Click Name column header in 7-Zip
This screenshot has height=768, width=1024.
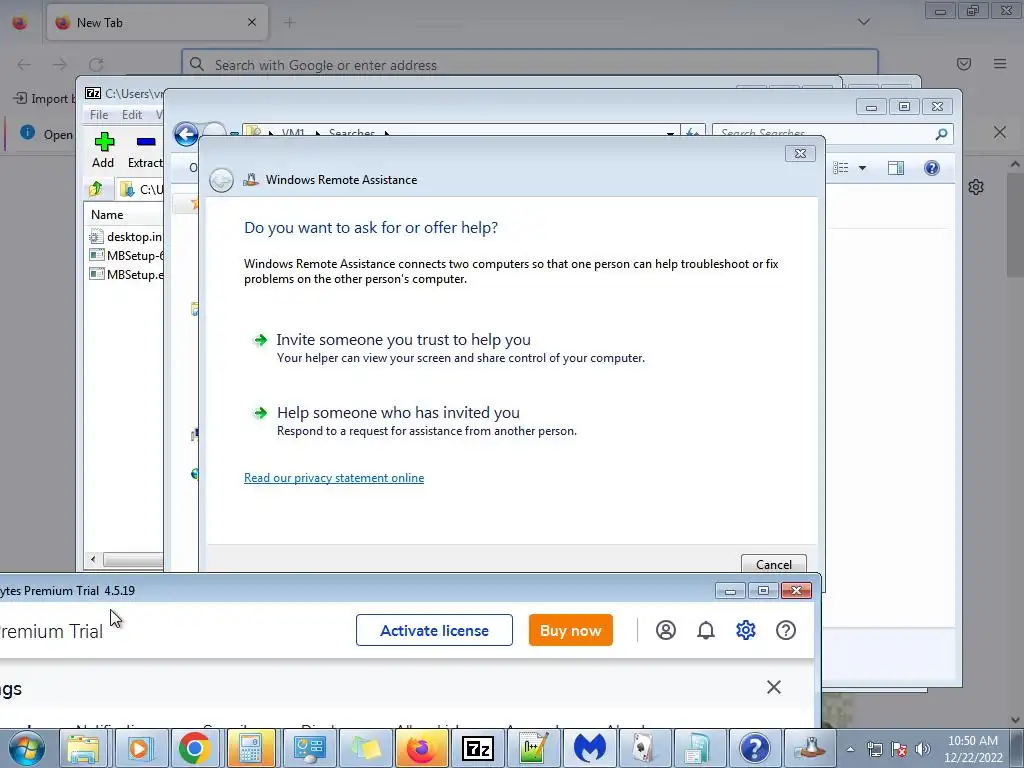(x=107, y=215)
